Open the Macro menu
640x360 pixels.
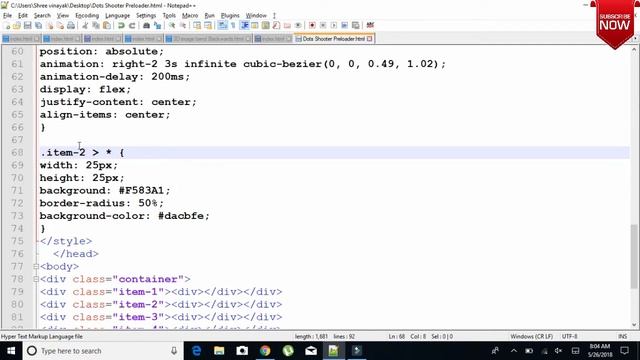(x=190, y=16)
